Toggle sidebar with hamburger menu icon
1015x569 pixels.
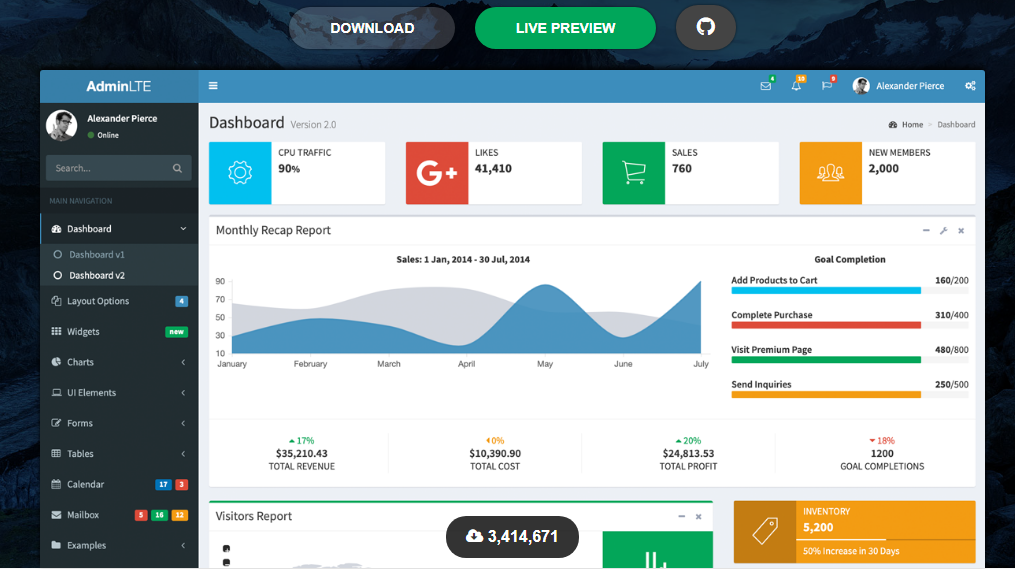click(x=213, y=85)
